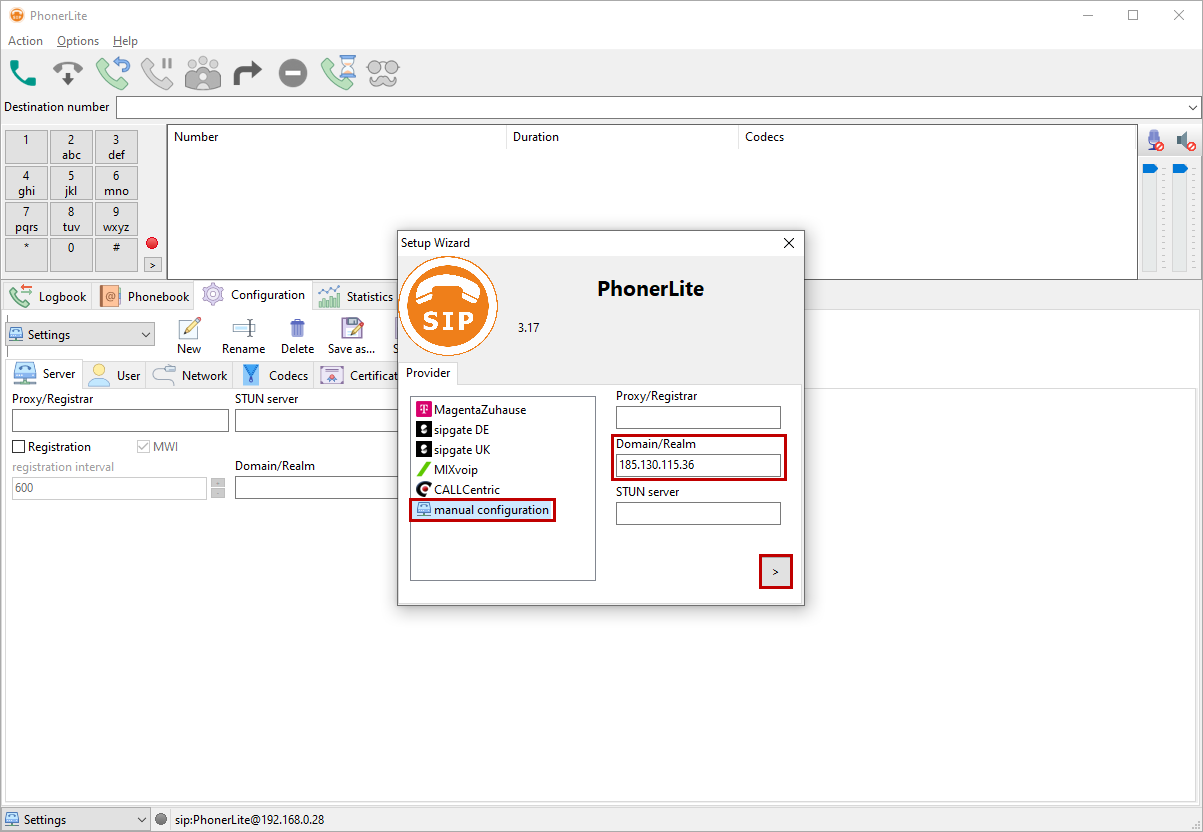The image size is (1203, 832).
Task: Switch to the Phonebook tab
Action: (x=146, y=296)
